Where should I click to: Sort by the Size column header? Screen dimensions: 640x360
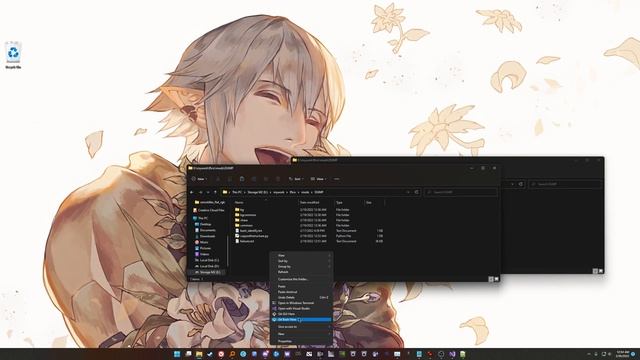click(x=375, y=202)
